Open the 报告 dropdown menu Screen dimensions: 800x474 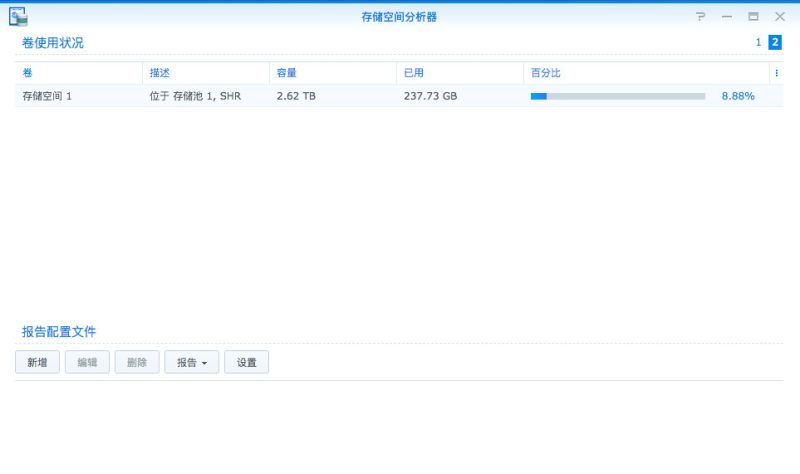click(x=192, y=362)
